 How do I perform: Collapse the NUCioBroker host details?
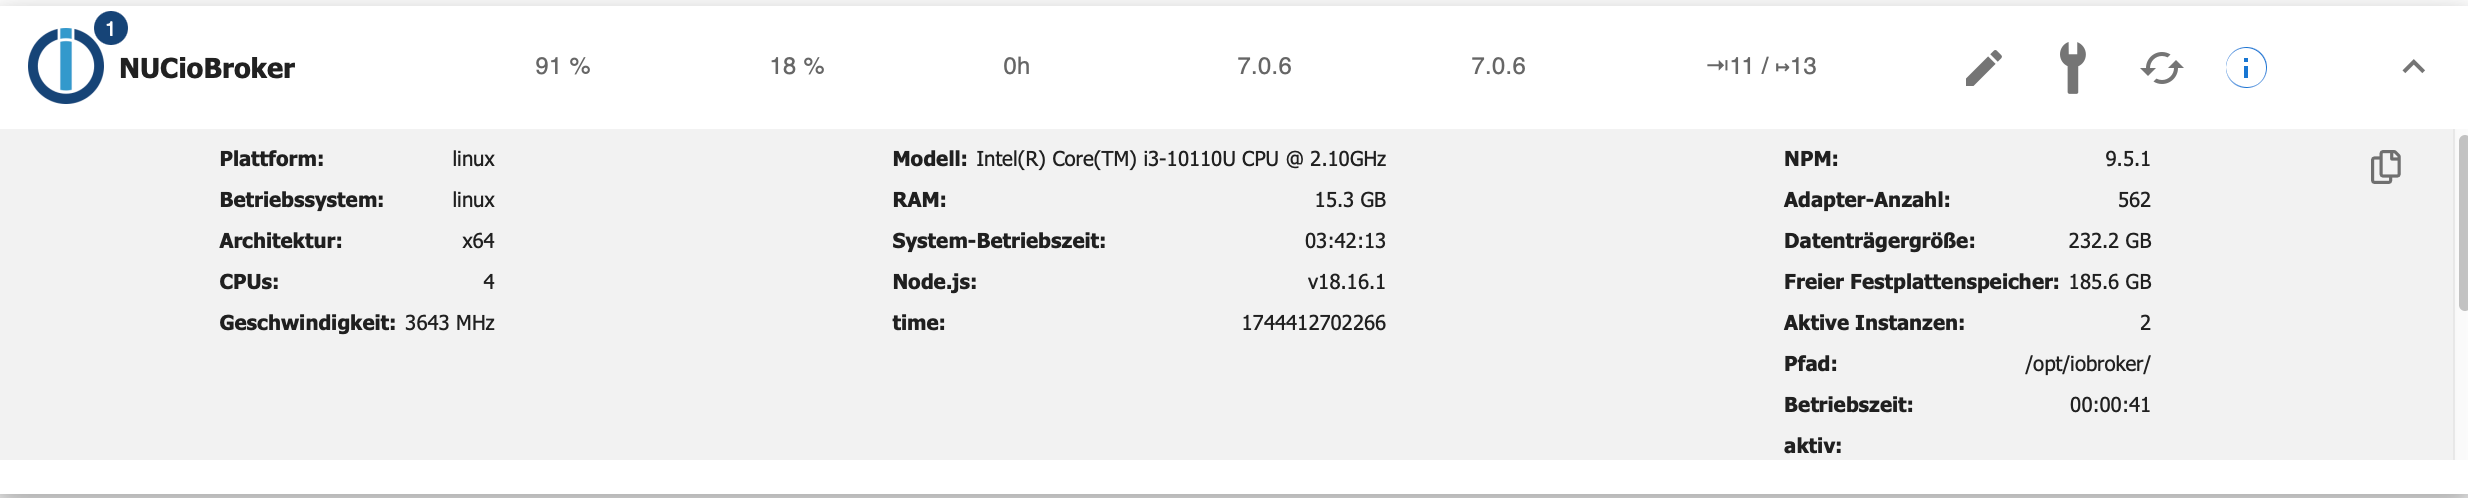coord(2413,67)
